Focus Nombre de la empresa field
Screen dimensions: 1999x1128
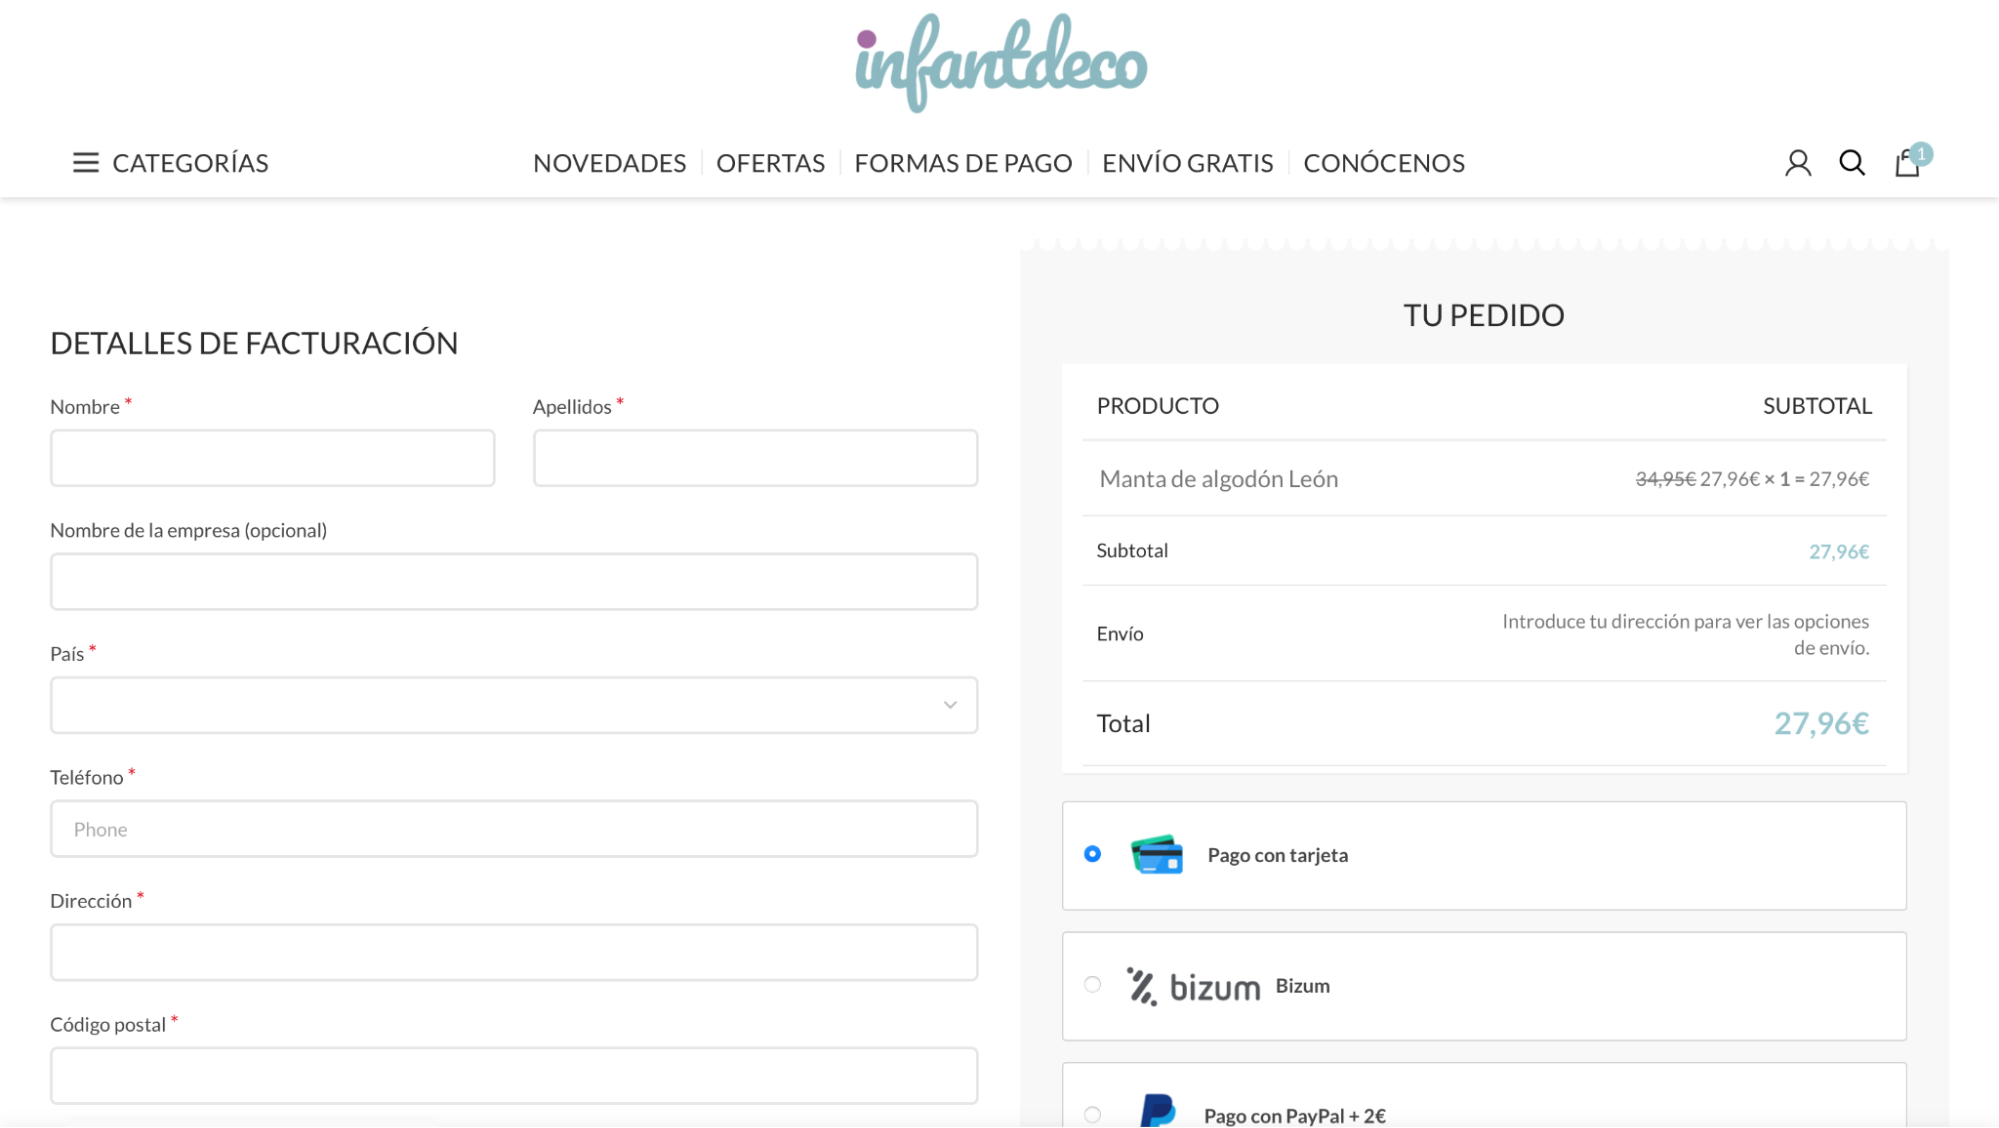pos(514,582)
